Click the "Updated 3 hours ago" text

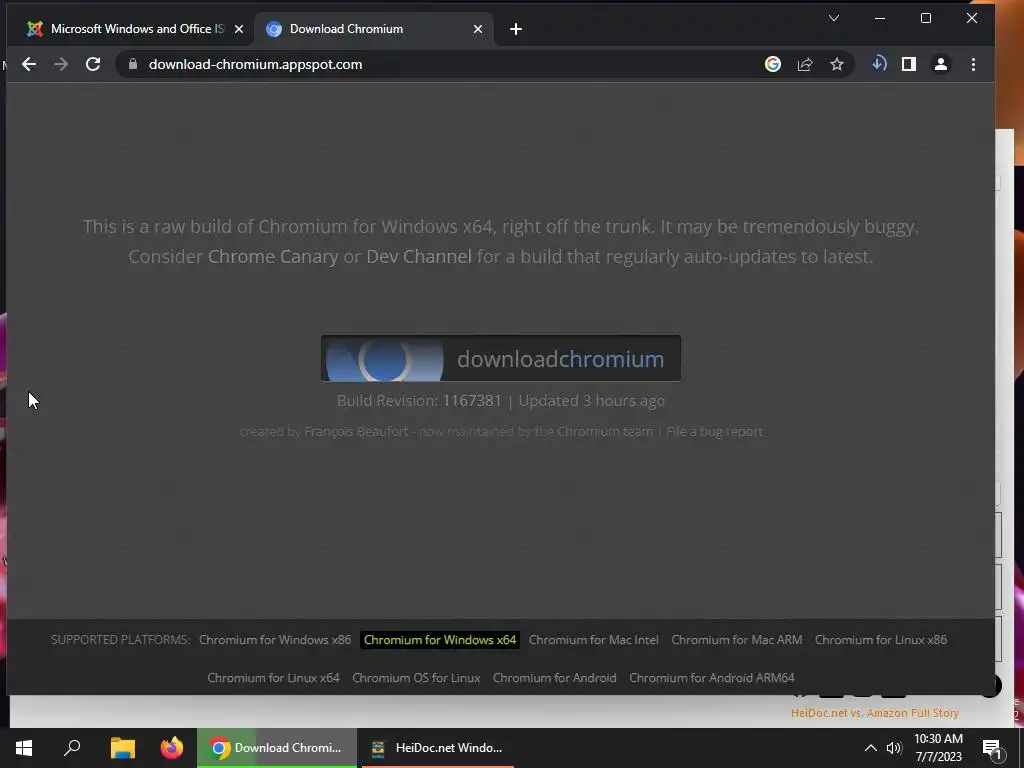click(592, 400)
